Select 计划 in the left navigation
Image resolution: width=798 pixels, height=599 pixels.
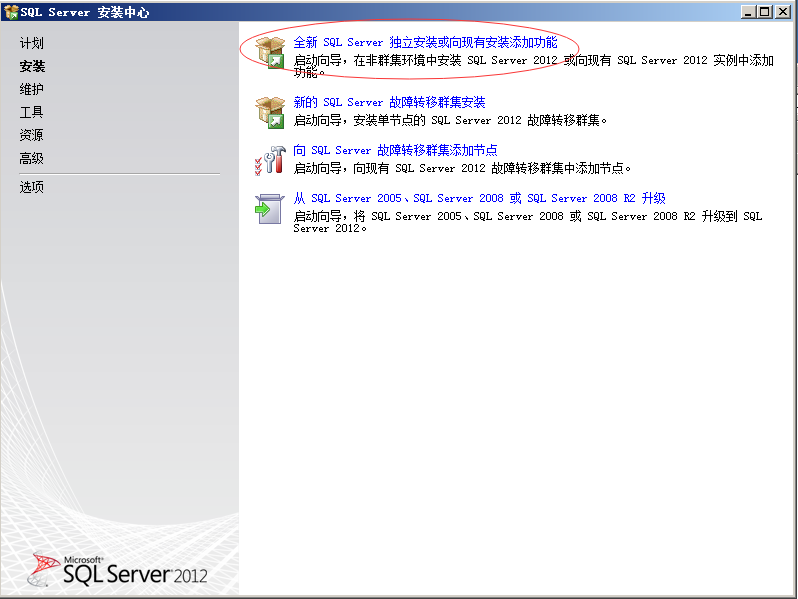coord(32,43)
